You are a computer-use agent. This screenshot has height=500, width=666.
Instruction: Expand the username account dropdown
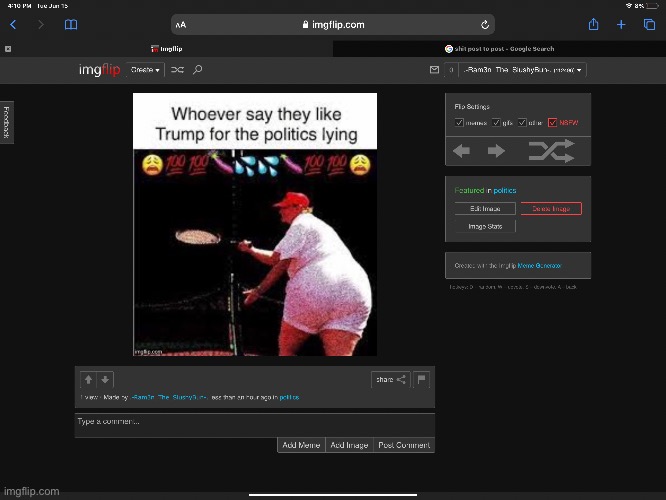(x=522, y=70)
